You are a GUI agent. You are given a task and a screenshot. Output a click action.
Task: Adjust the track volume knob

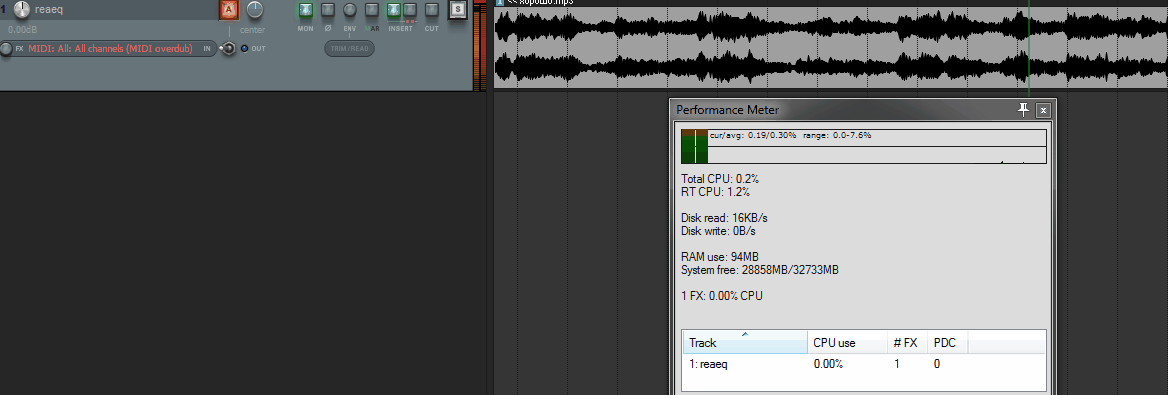[x=22, y=10]
